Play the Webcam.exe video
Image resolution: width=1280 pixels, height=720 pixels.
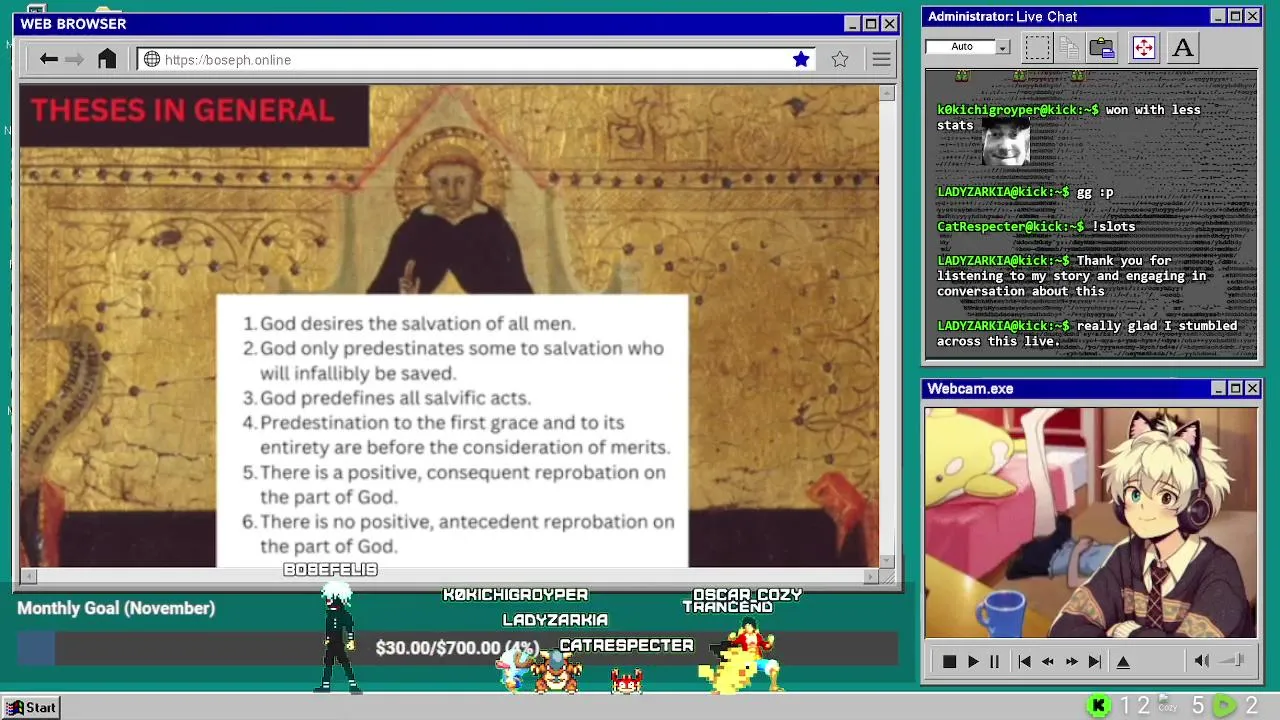pyautogui.click(x=973, y=662)
